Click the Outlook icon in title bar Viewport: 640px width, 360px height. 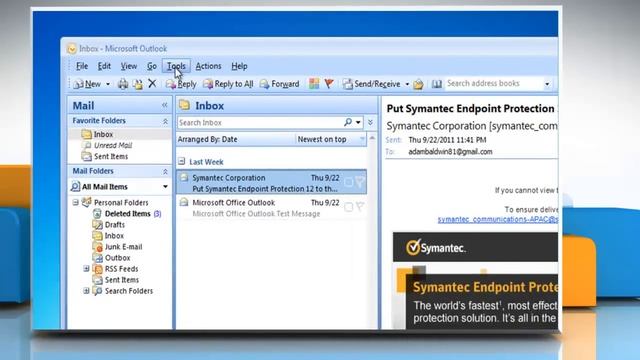[x=71, y=49]
